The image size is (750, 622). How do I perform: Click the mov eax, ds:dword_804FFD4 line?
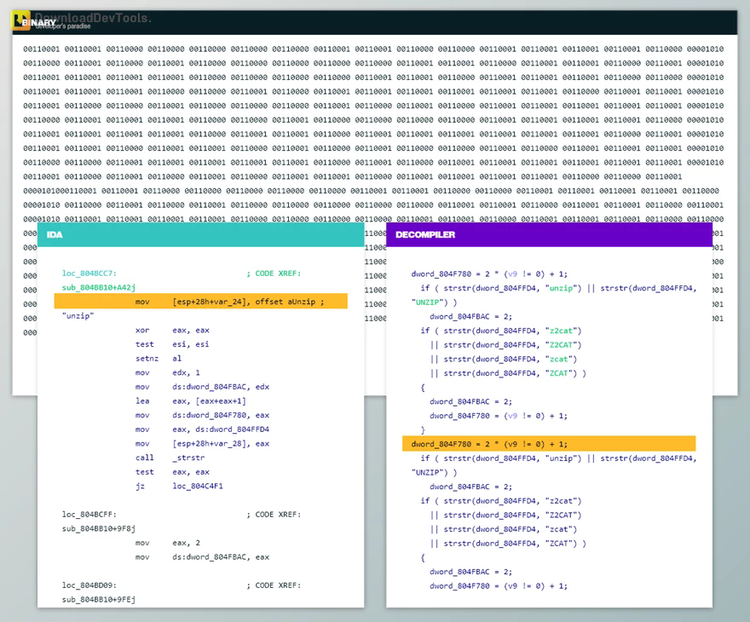[202, 429]
